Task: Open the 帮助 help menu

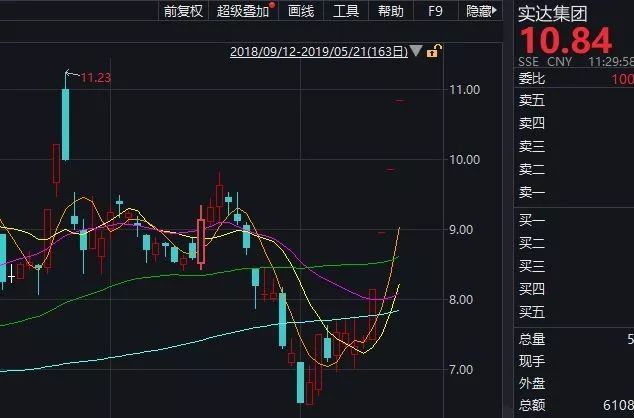Action: 391,11
